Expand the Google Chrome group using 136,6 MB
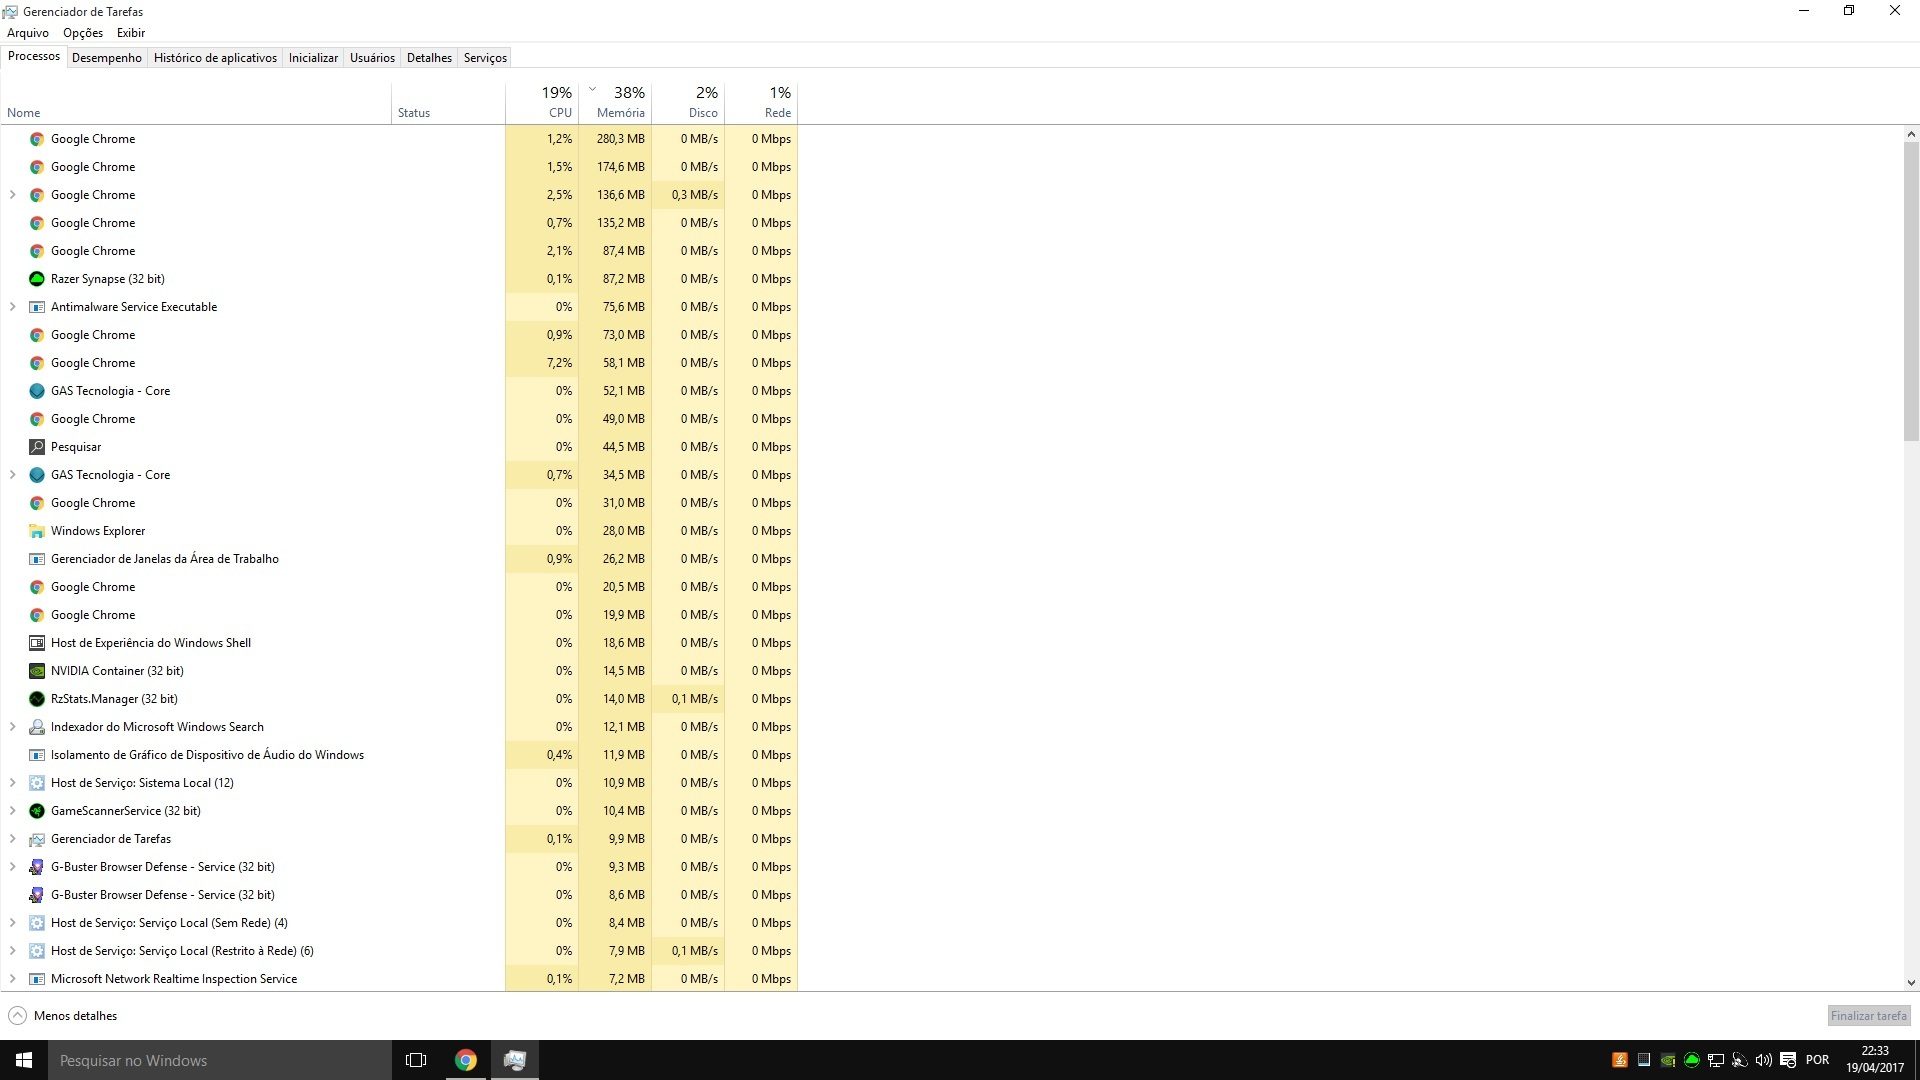This screenshot has height=1080, width=1920. pos(12,195)
